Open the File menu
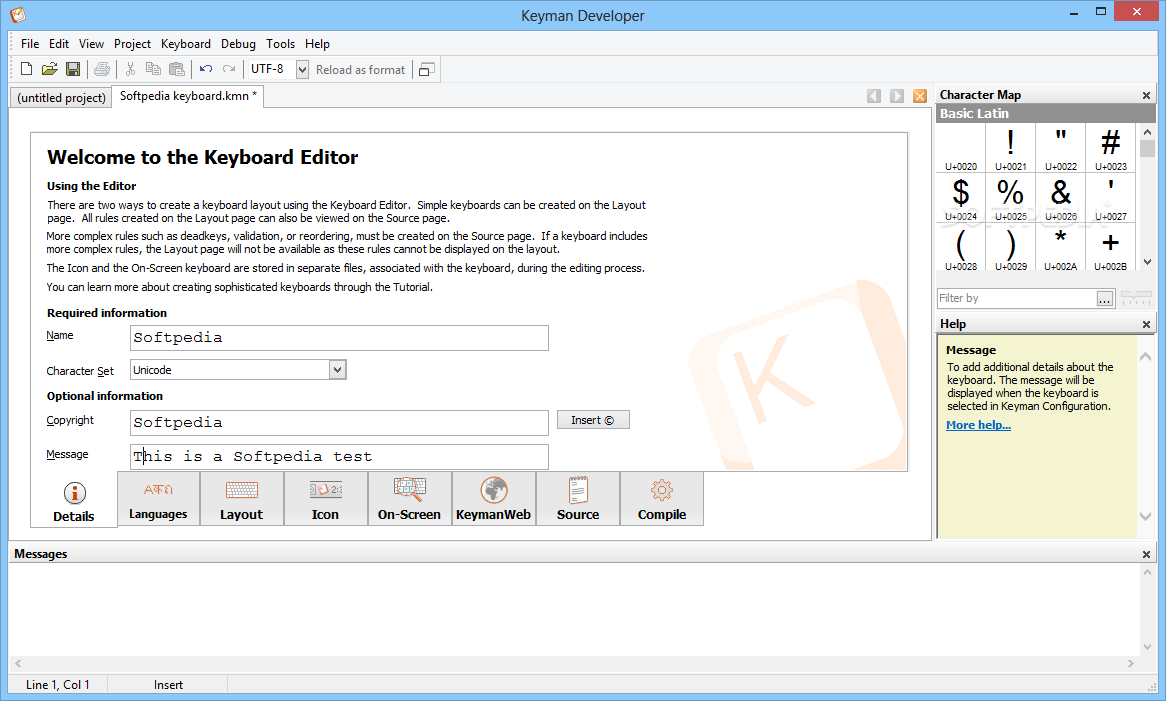This screenshot has height=701, width=1166. click(30, 44)
